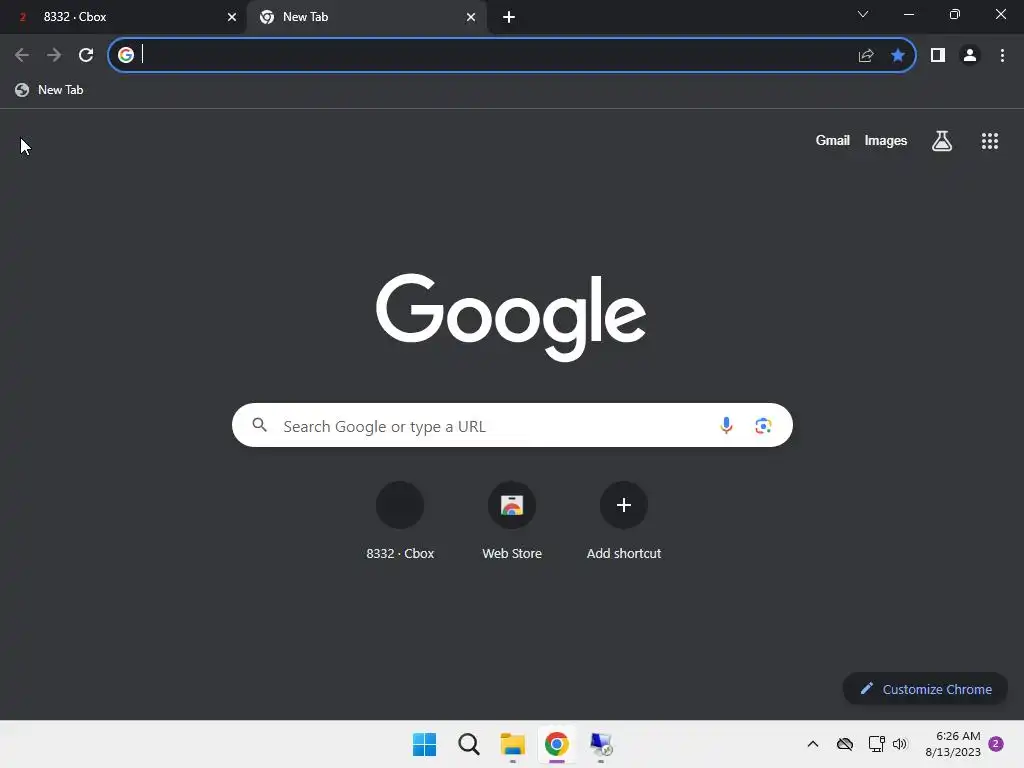Viewport: 1024px width, 768px height.
Task: Open the Windows Start menu
Action: click(424, 744)
